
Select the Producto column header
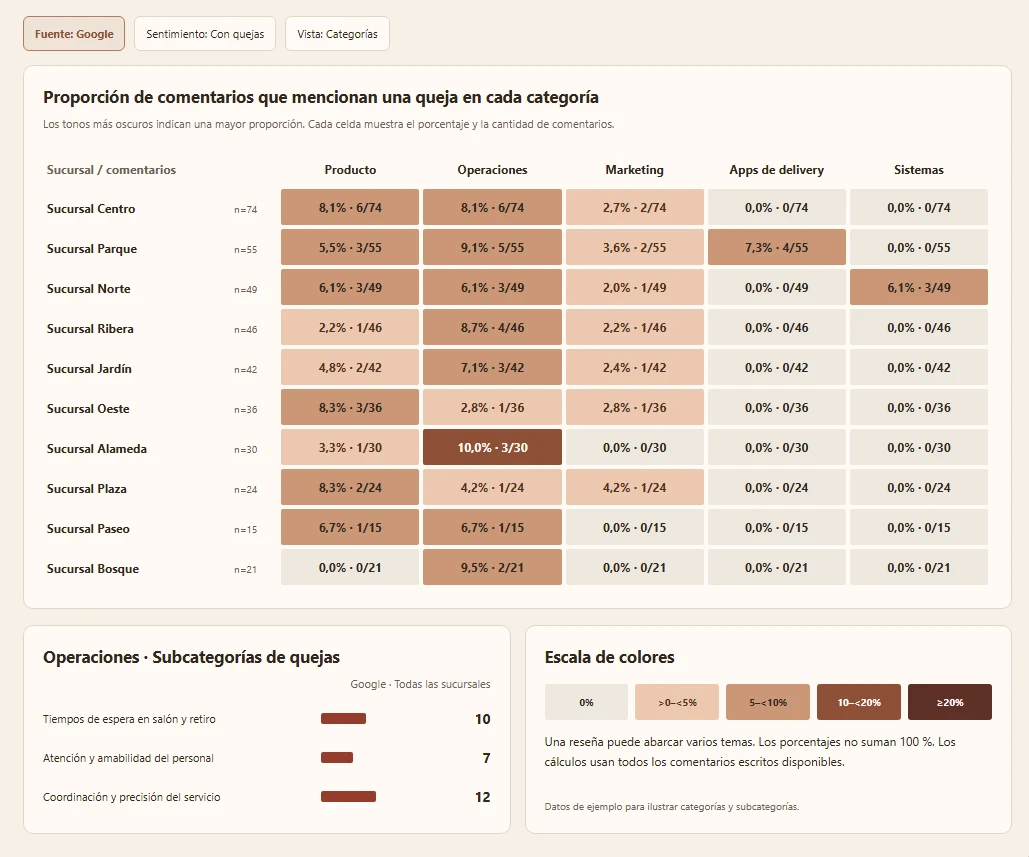(350, 169)
